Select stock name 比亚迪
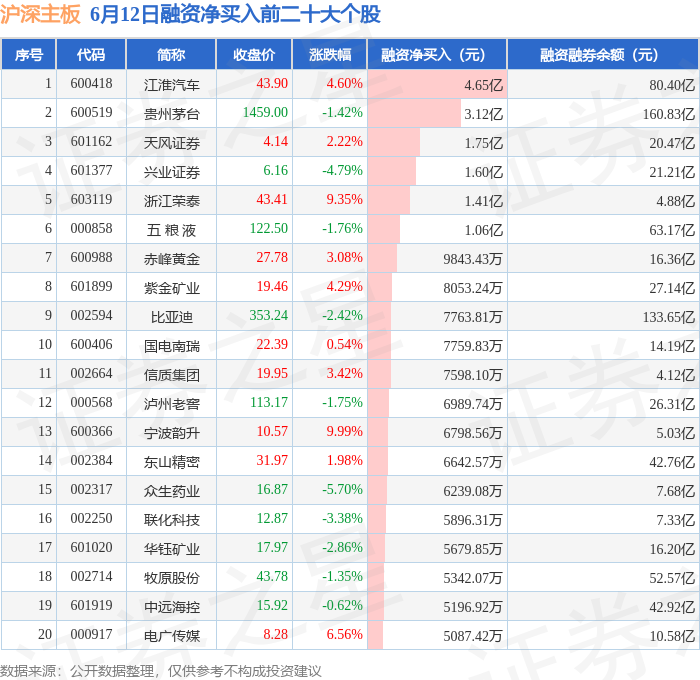The image size is (700, 680). click(171, 317)
